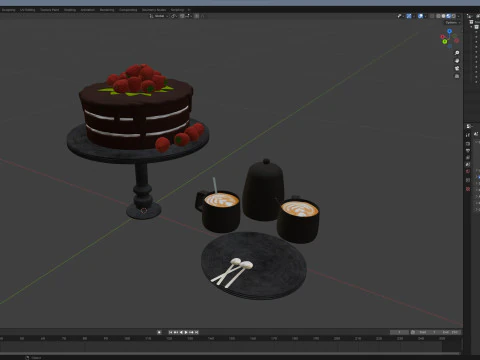480x360 pixels.
Task: Switch to the Shading workspace tab
Action: 70,10
